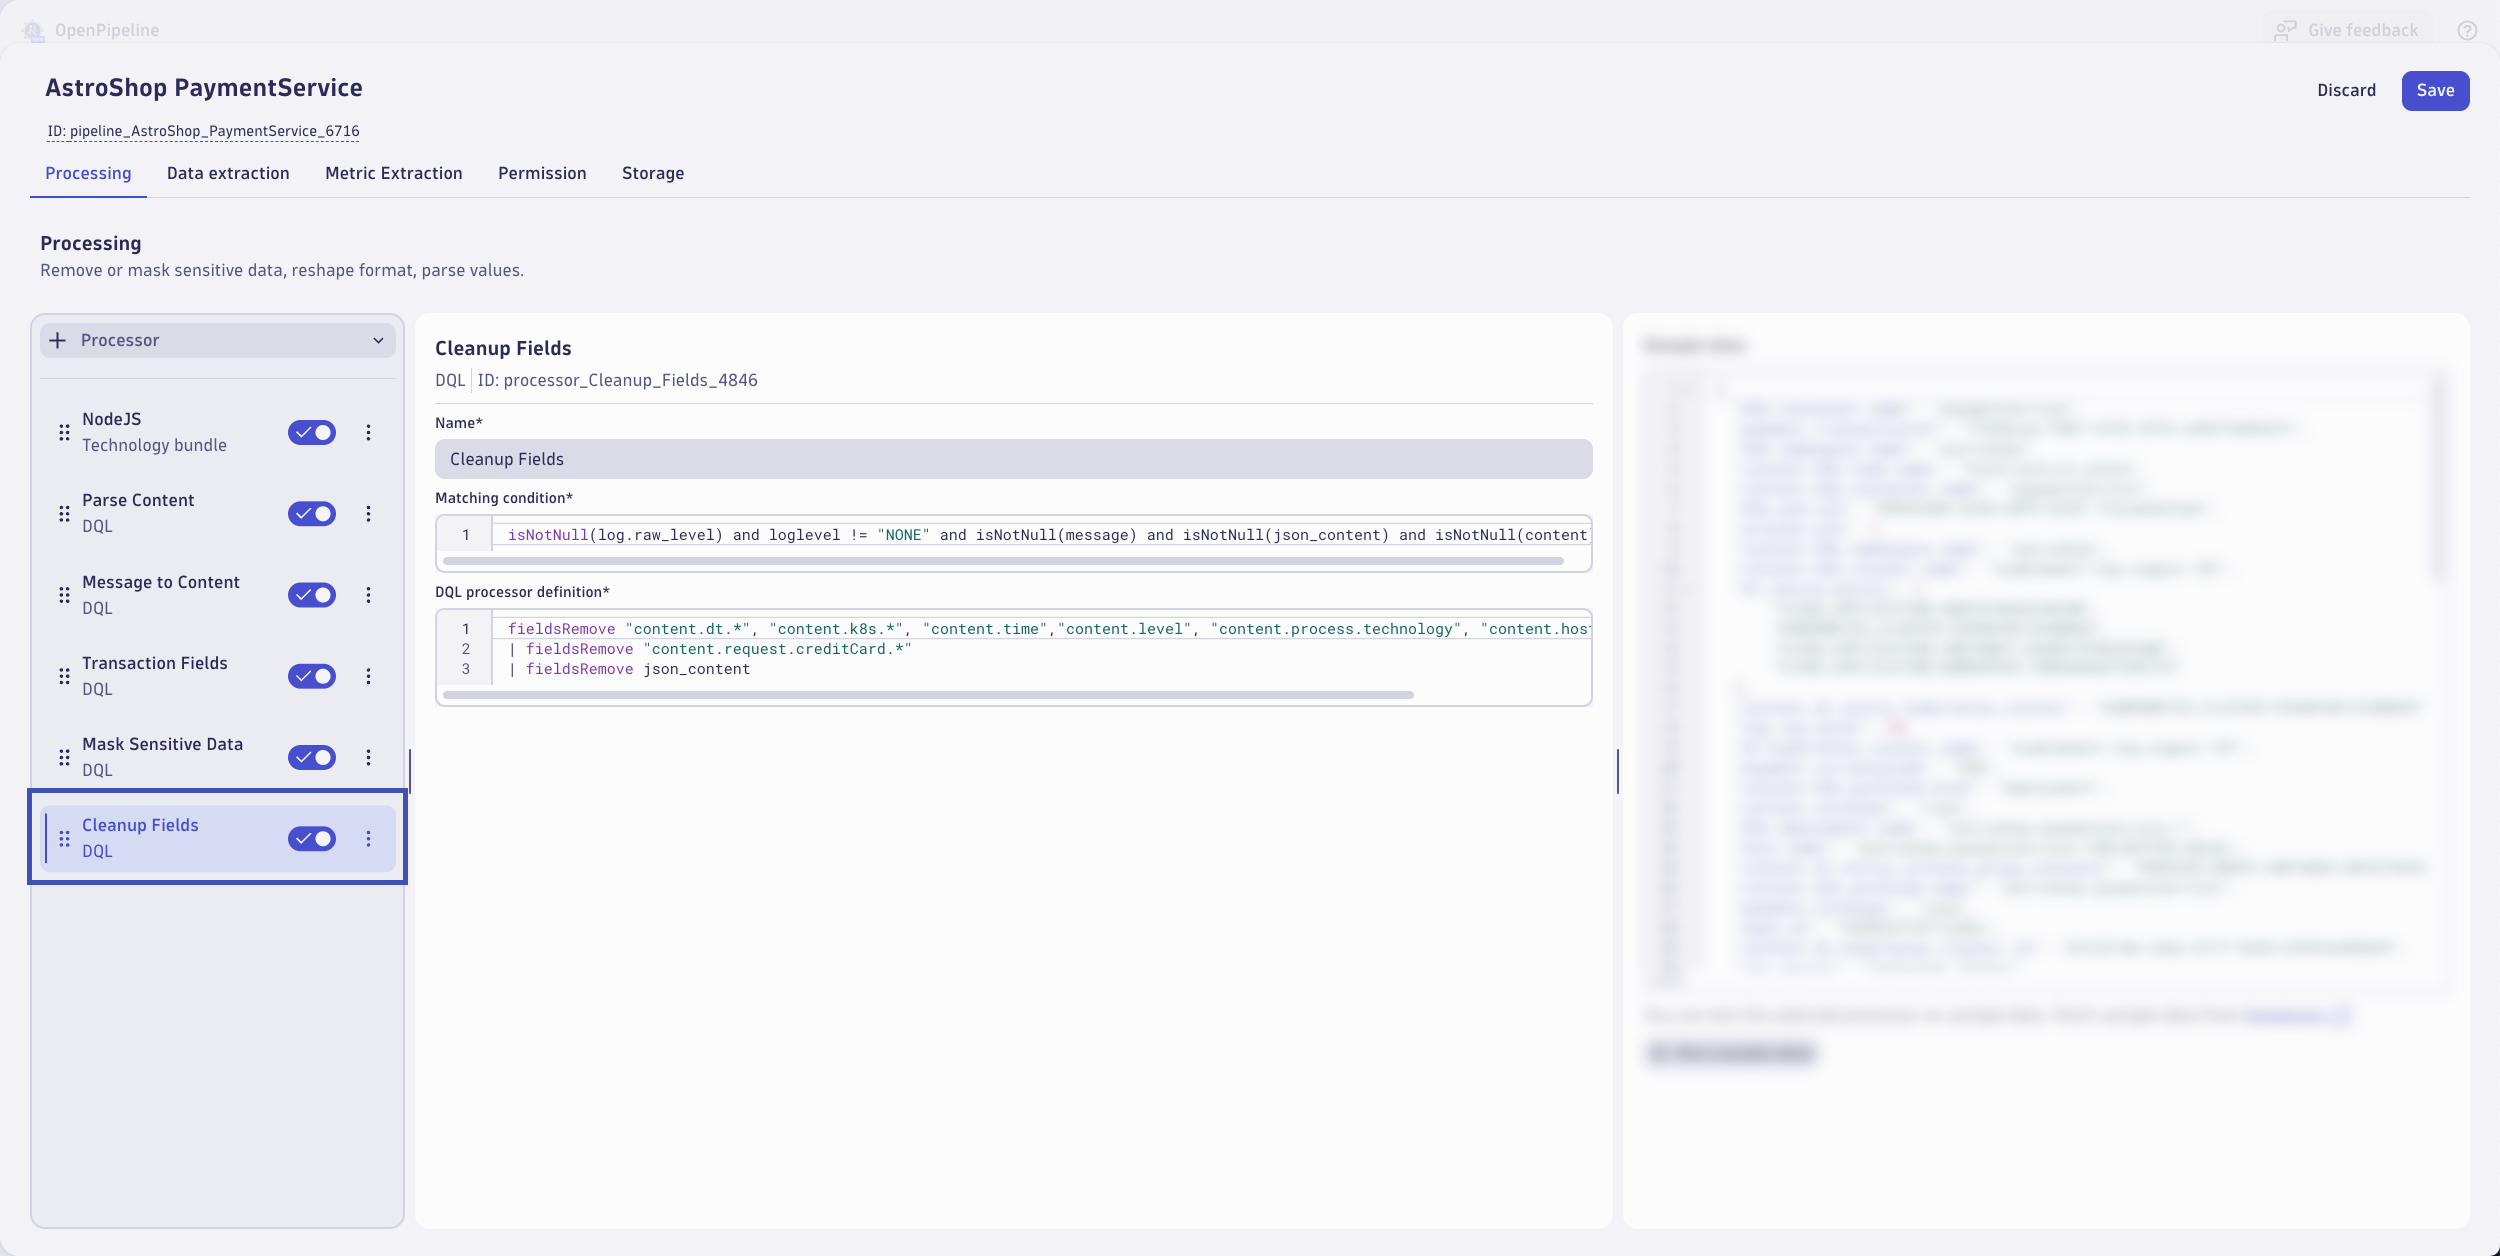Viewport: 2500px width, 1256px height.
Task: Switch to the Storage tab
Action: click(x=653, y=173)
